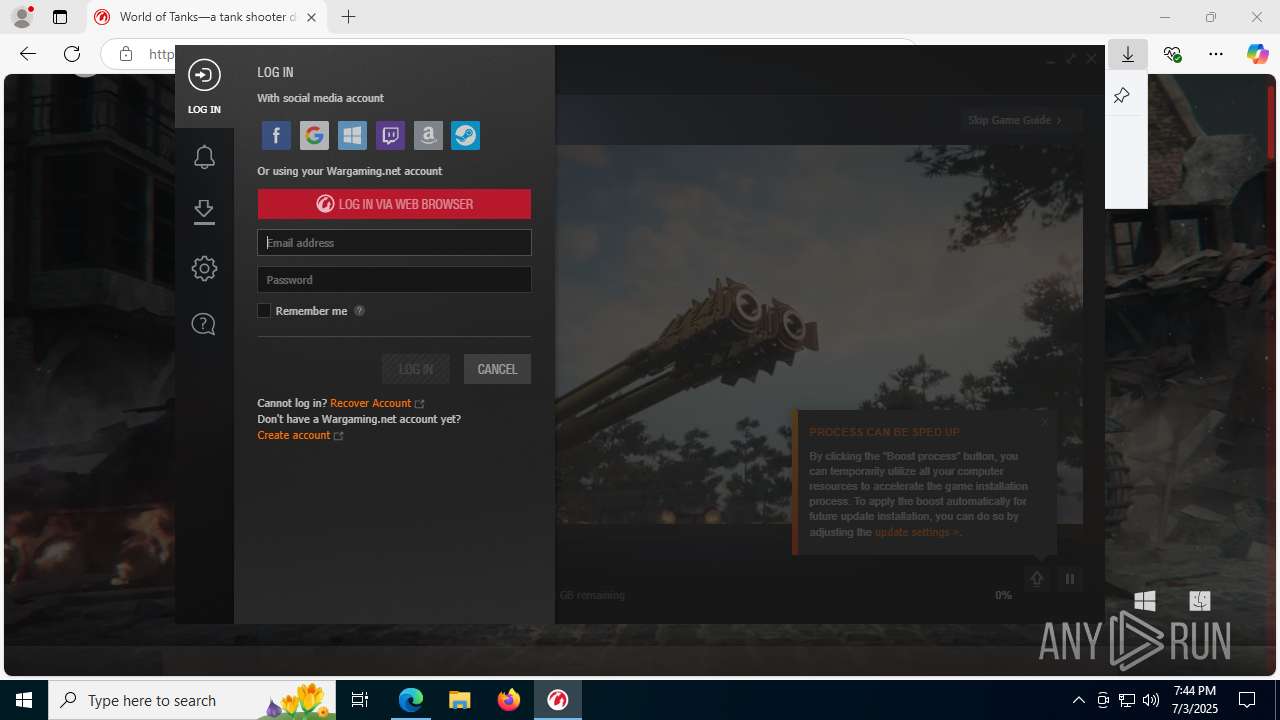The width and height of the screenshot is (1280, 720).
Task: Choose Google sign-in icon
Action: pos(314,135)
